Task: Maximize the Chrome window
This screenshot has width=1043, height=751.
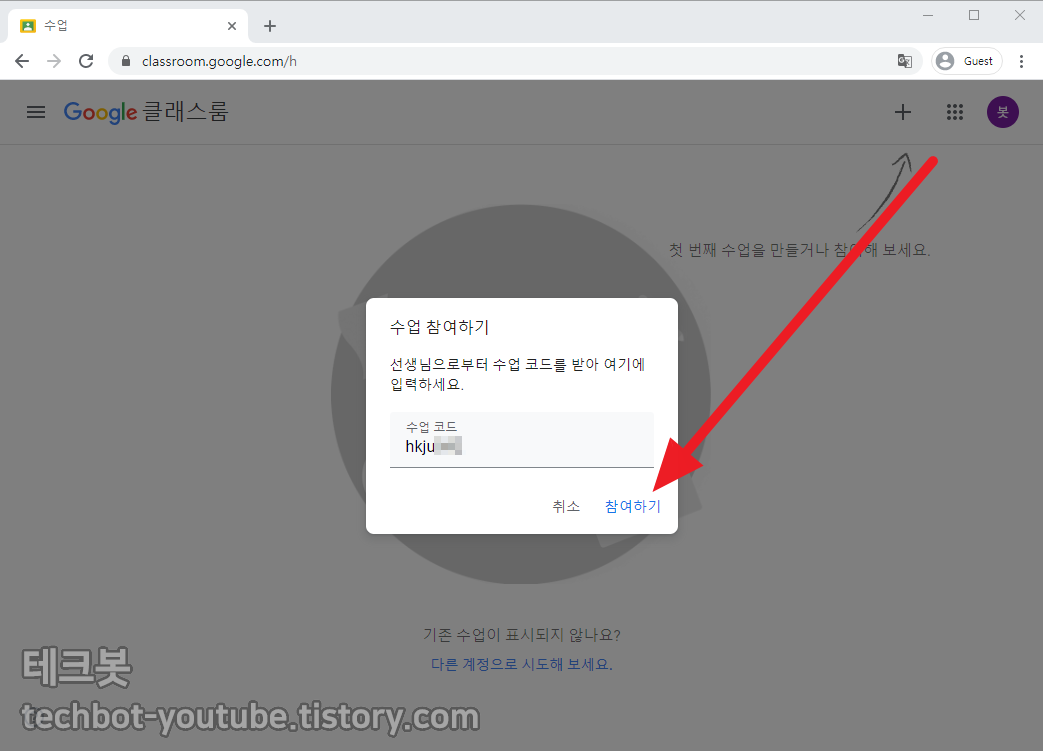Action: [x=974, y=15]
